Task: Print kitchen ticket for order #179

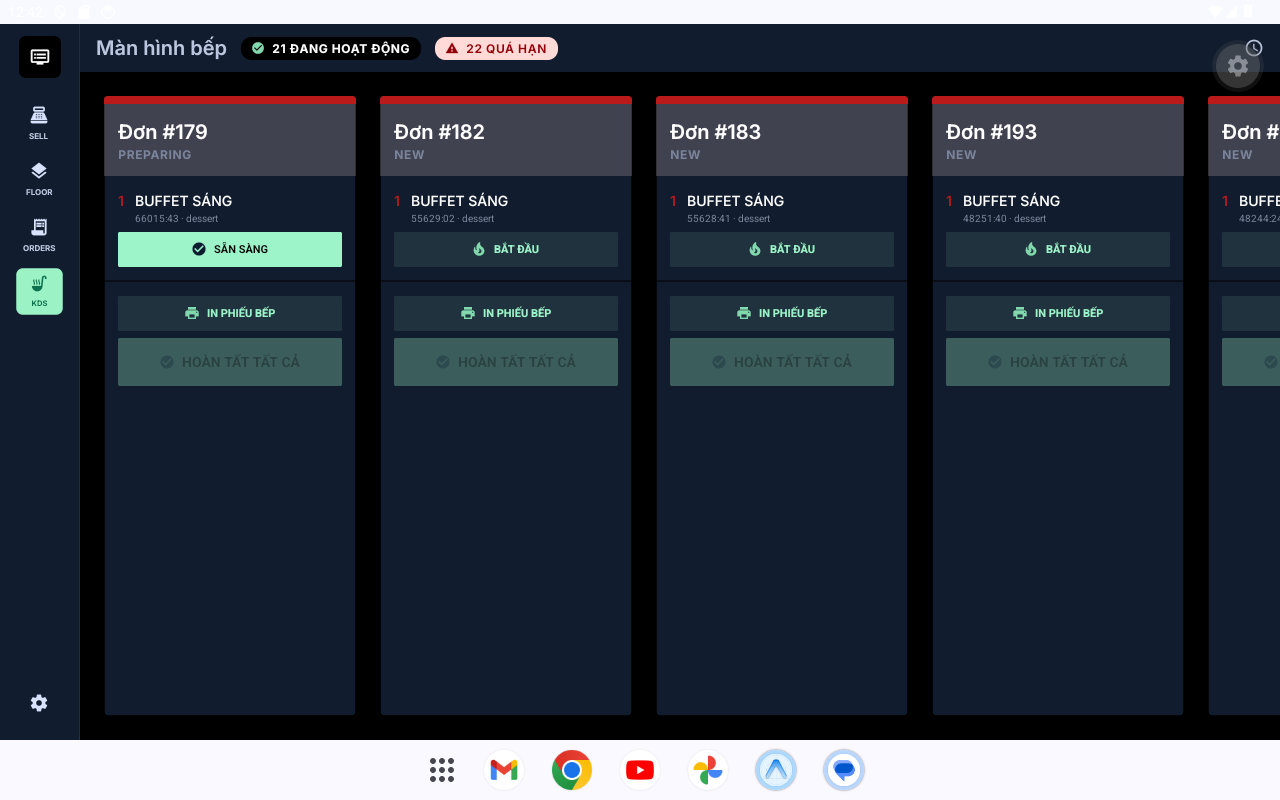Action: tap(230, 313)
